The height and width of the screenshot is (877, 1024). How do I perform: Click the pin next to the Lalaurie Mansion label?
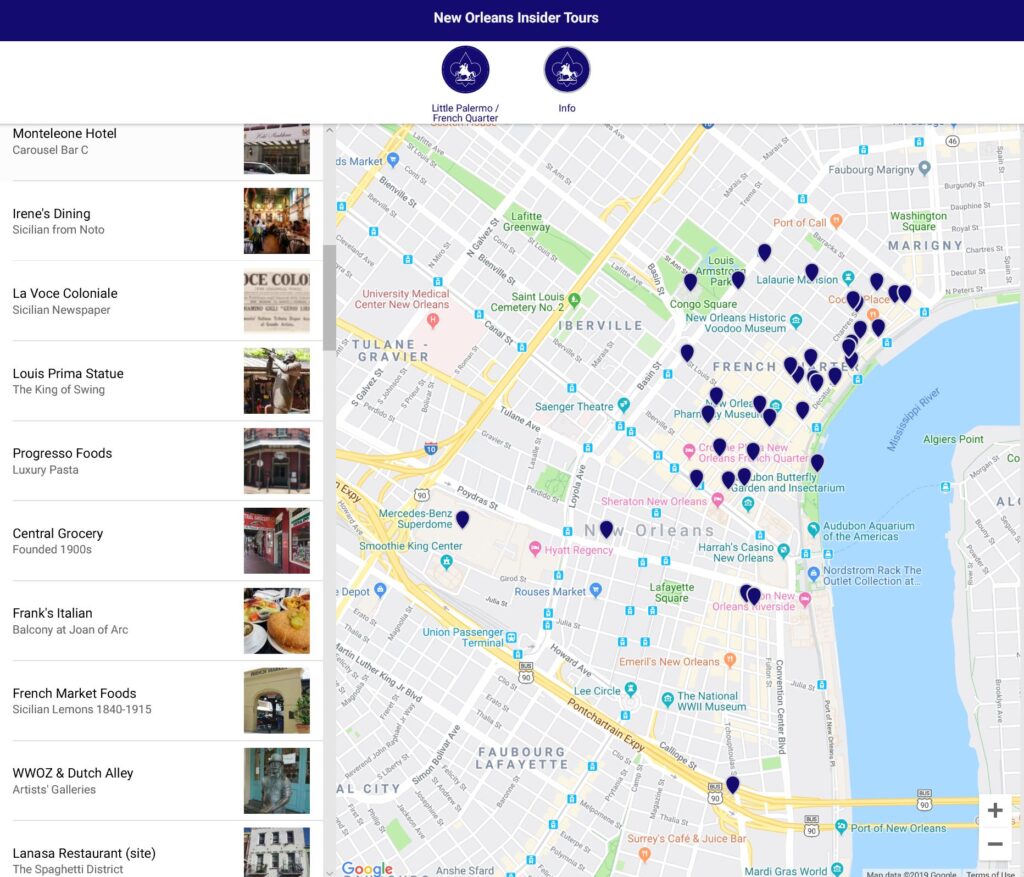[812, 272]
